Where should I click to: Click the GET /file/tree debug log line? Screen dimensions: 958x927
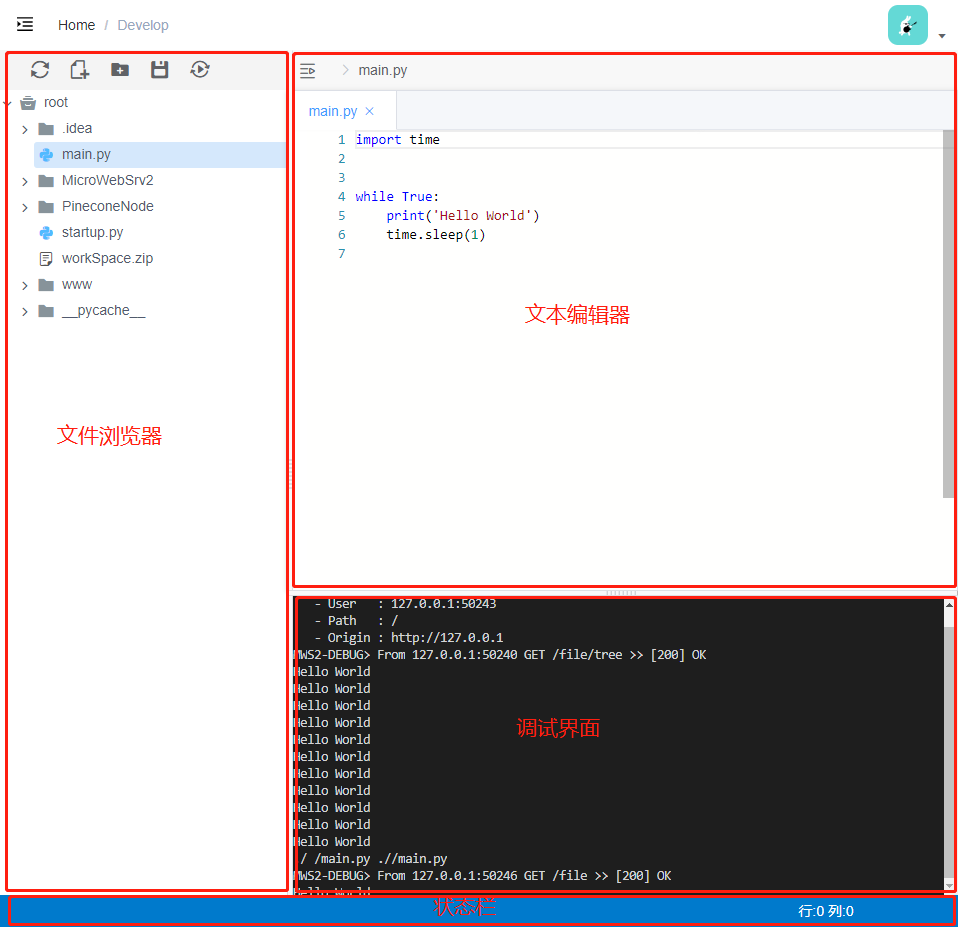click(500, 654)
